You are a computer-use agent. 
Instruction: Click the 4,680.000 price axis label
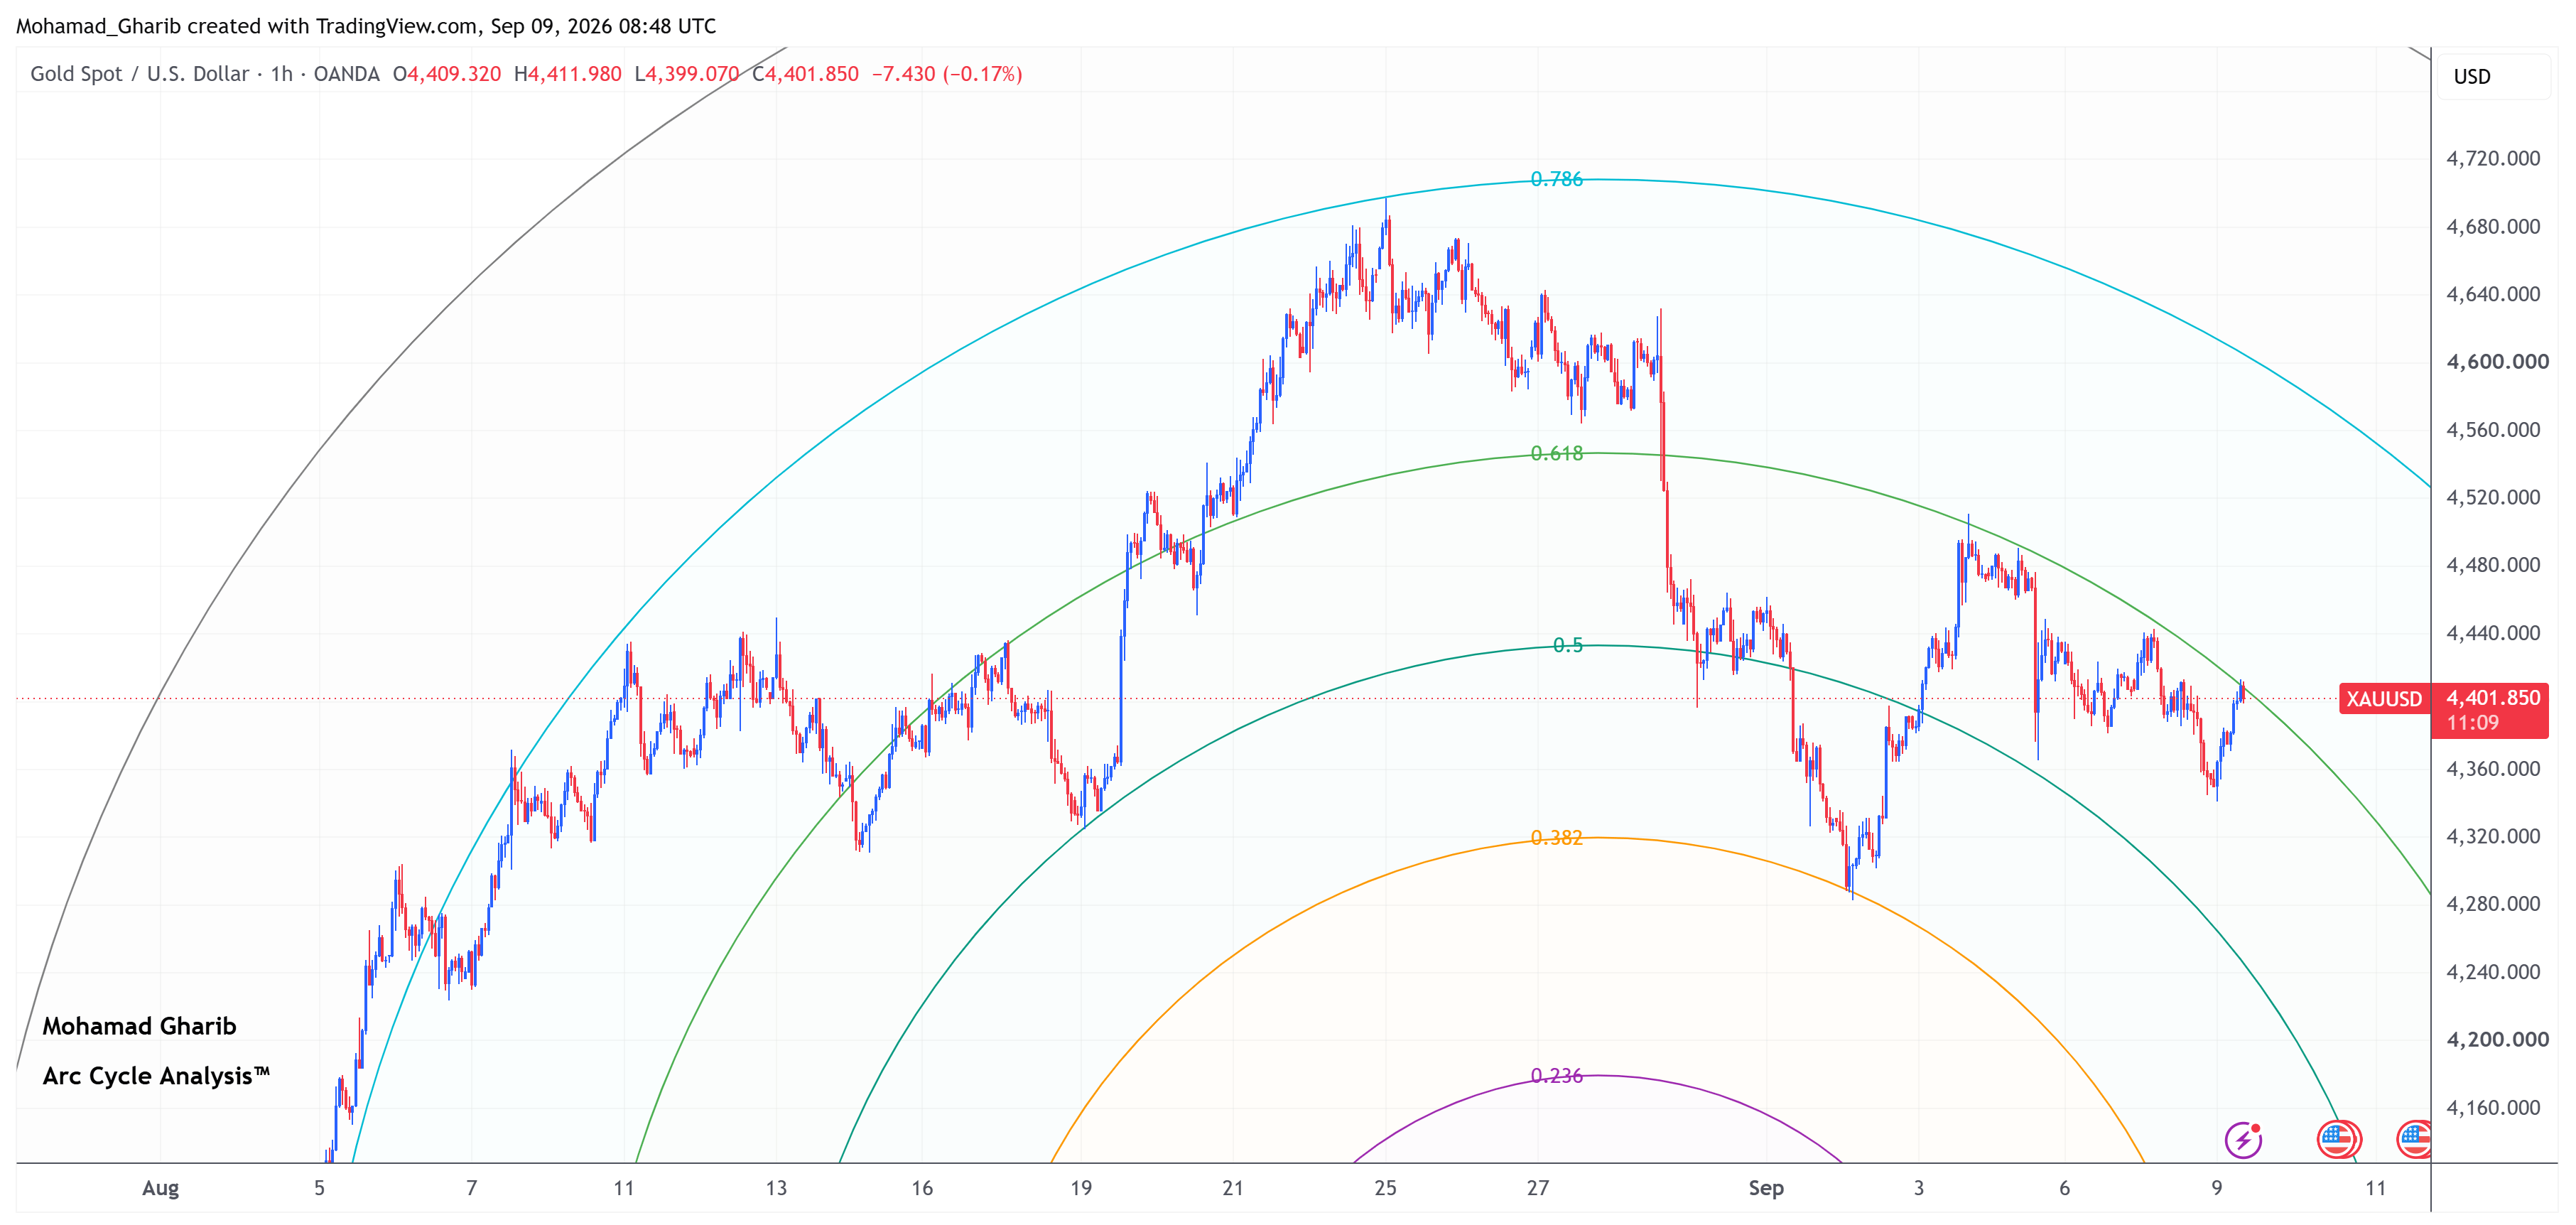click(2493, 226)
